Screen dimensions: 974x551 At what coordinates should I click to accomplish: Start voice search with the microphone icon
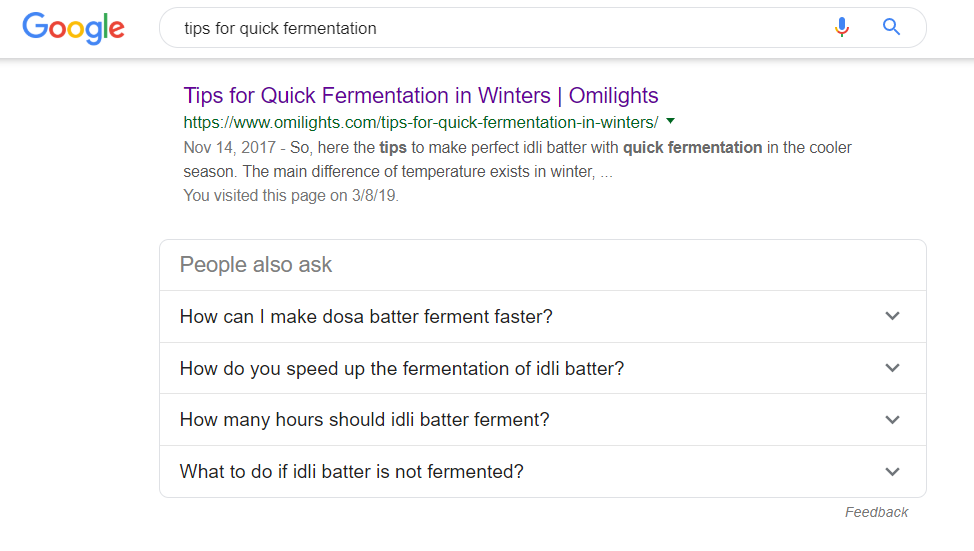[842, 28]
